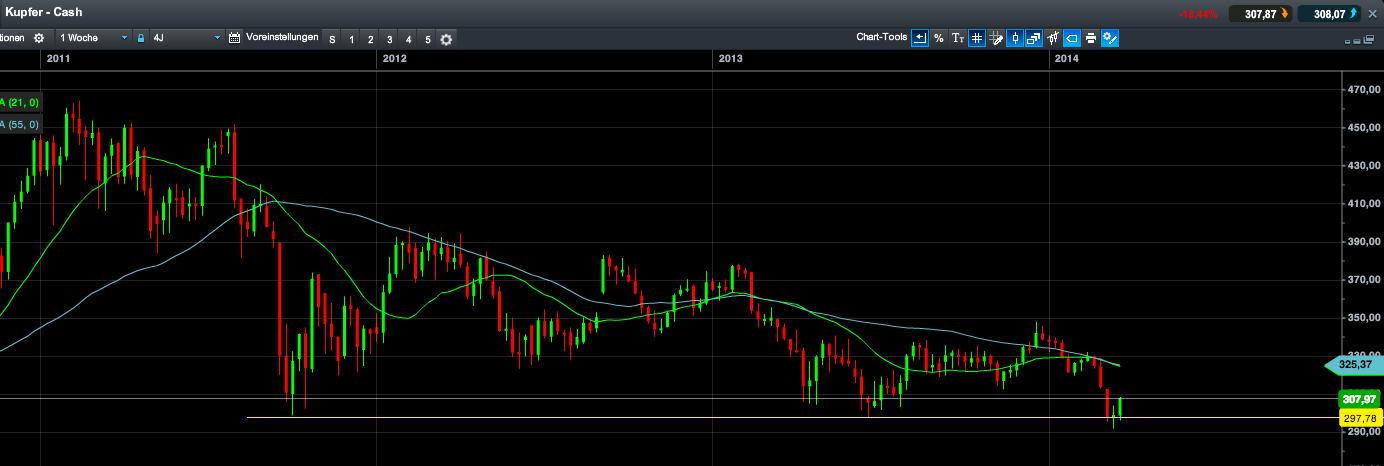Load chart preset 3
This screenshot has height=466, width=1384.
click(x=389, y=39)
